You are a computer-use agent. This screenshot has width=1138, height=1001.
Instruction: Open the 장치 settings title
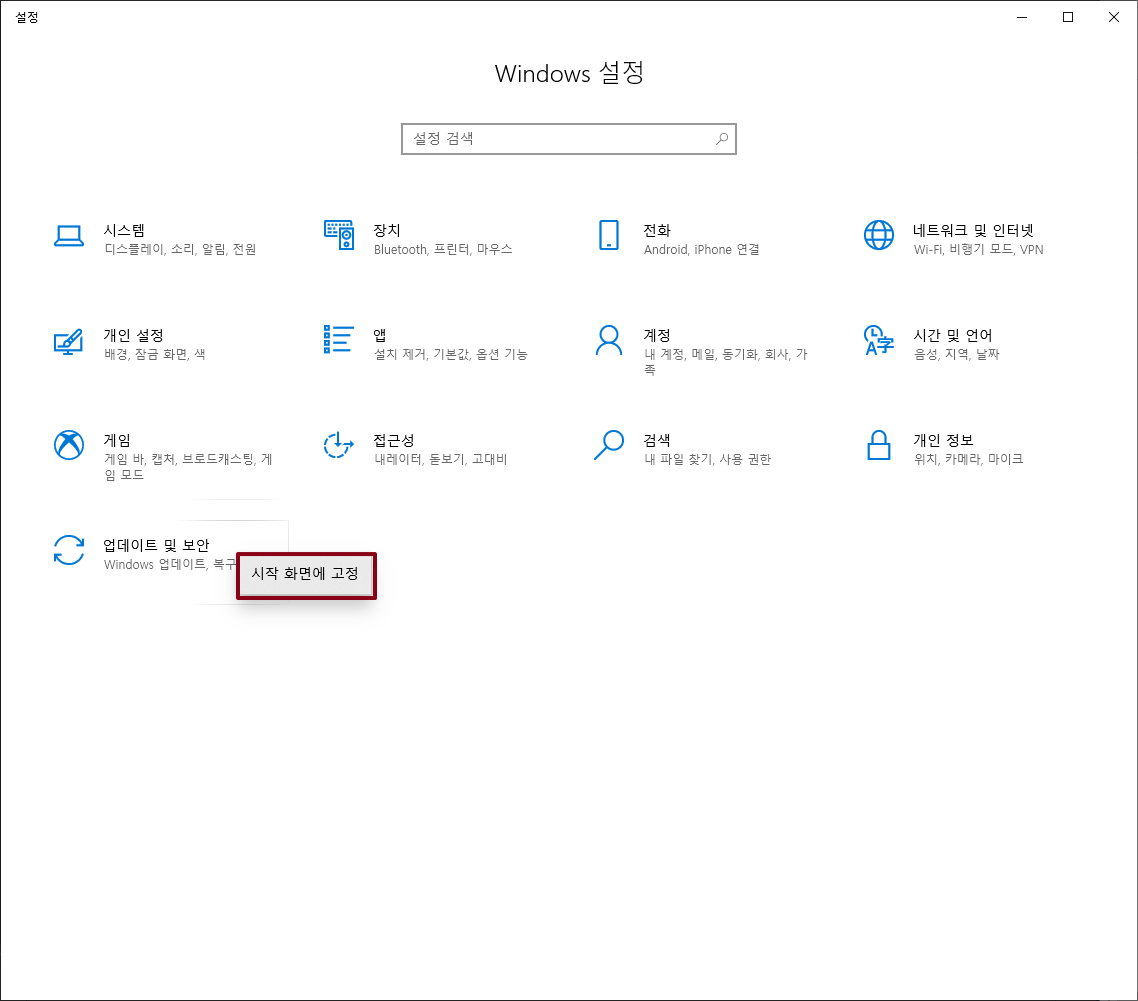pos(387,230)
